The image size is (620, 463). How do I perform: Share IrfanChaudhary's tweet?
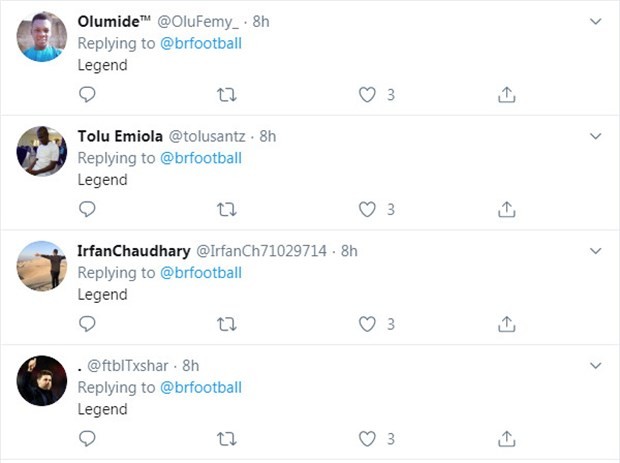507,324
